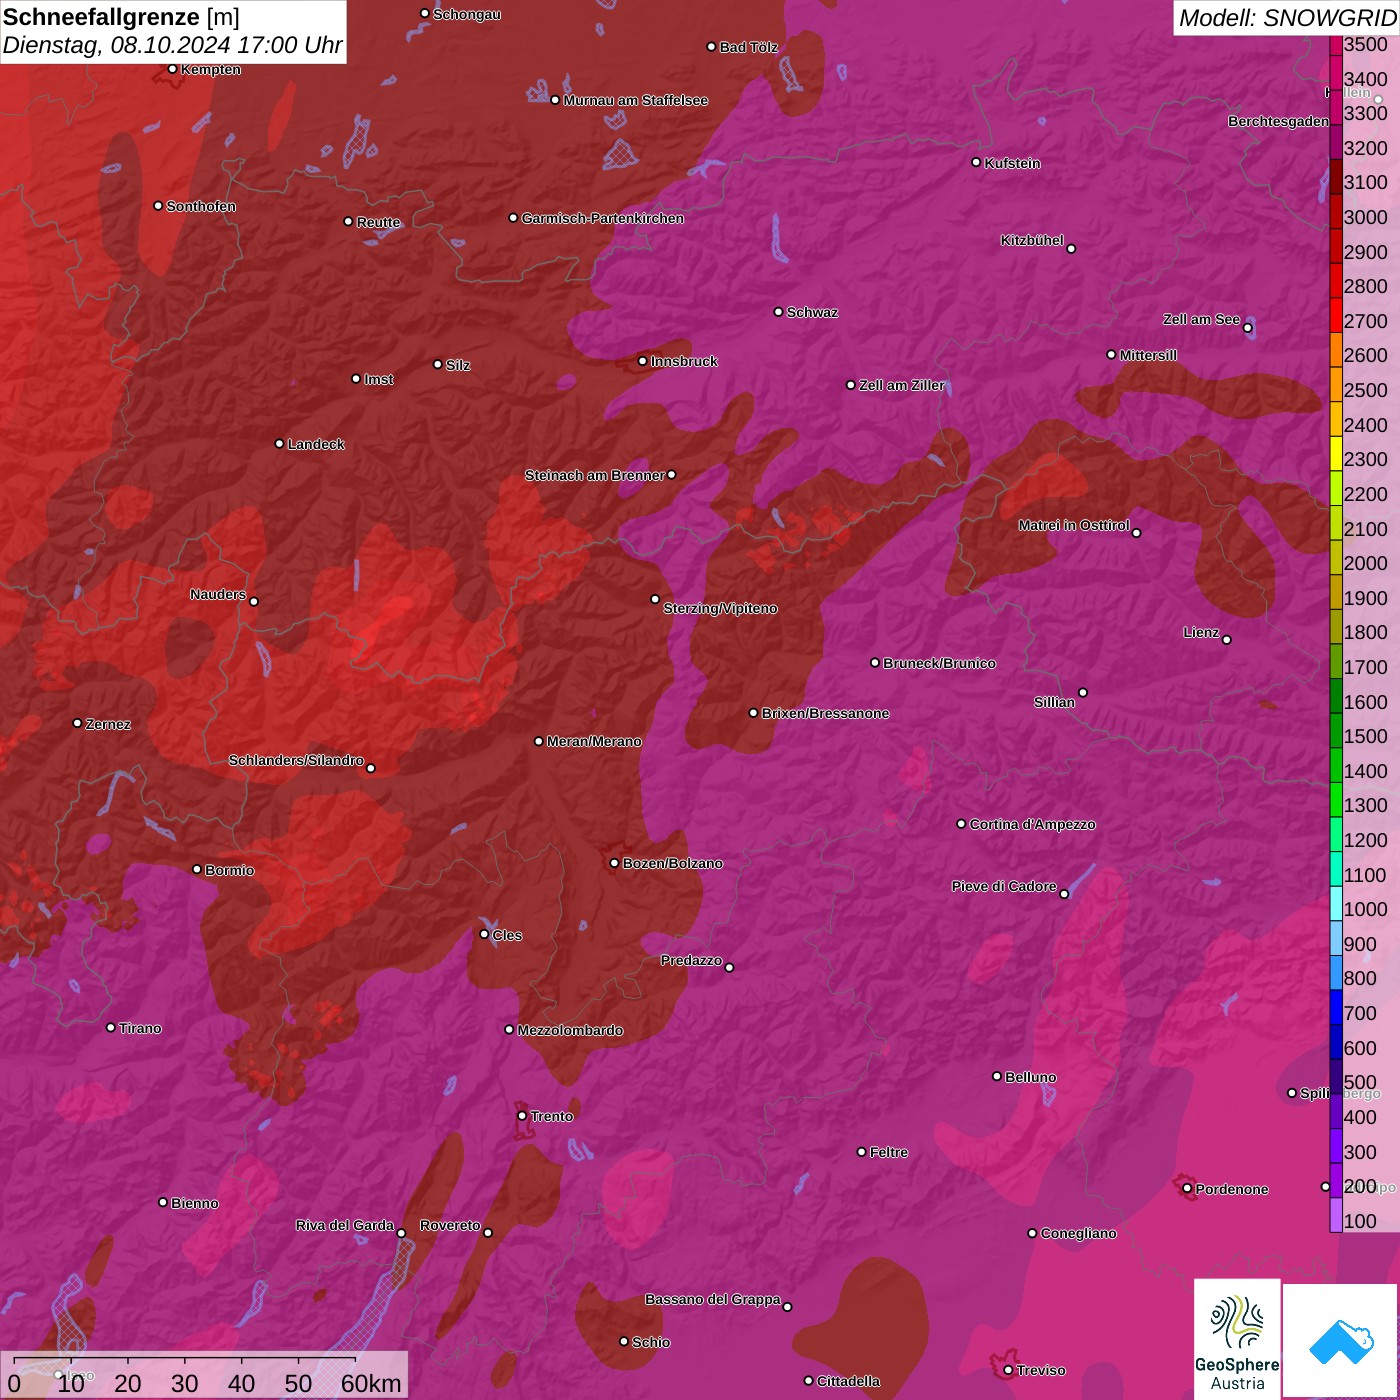The image size is (1400, 1400).
Task: Click the Cittadella label
Action: pyautogui.click(x=848, y=1381)
